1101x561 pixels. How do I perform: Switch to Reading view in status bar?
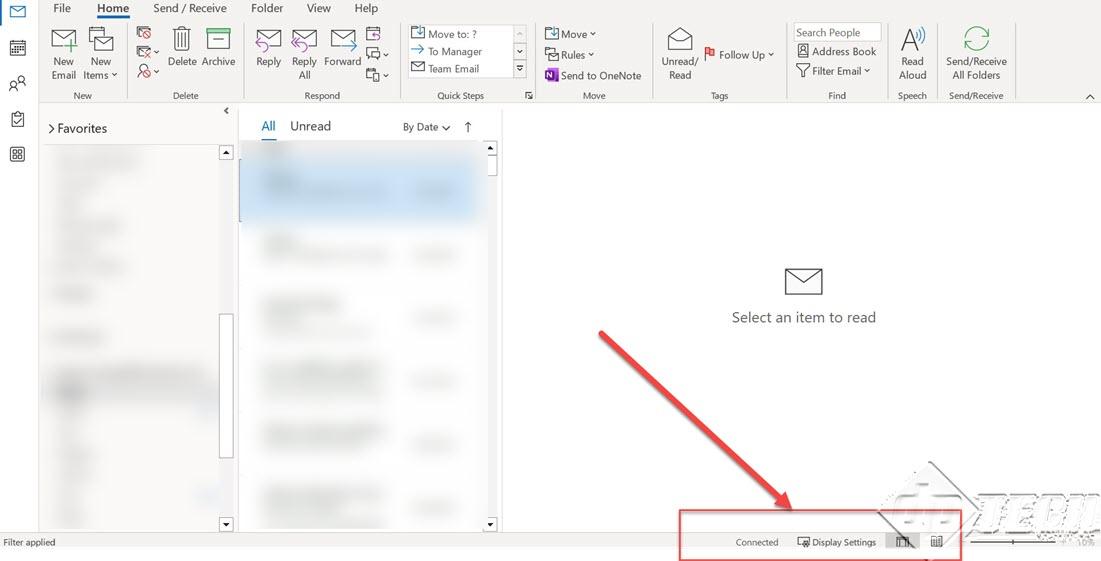(x=936, y=541)
